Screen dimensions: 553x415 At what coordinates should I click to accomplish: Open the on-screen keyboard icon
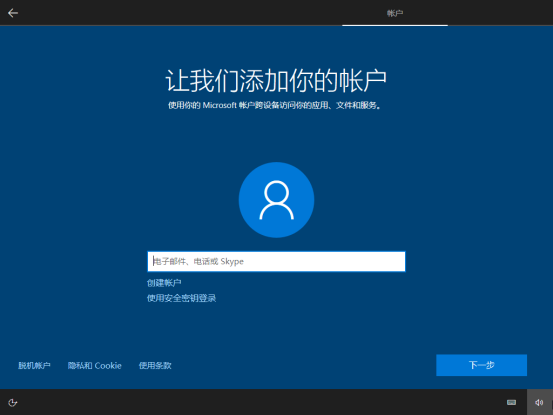point(511,402)
